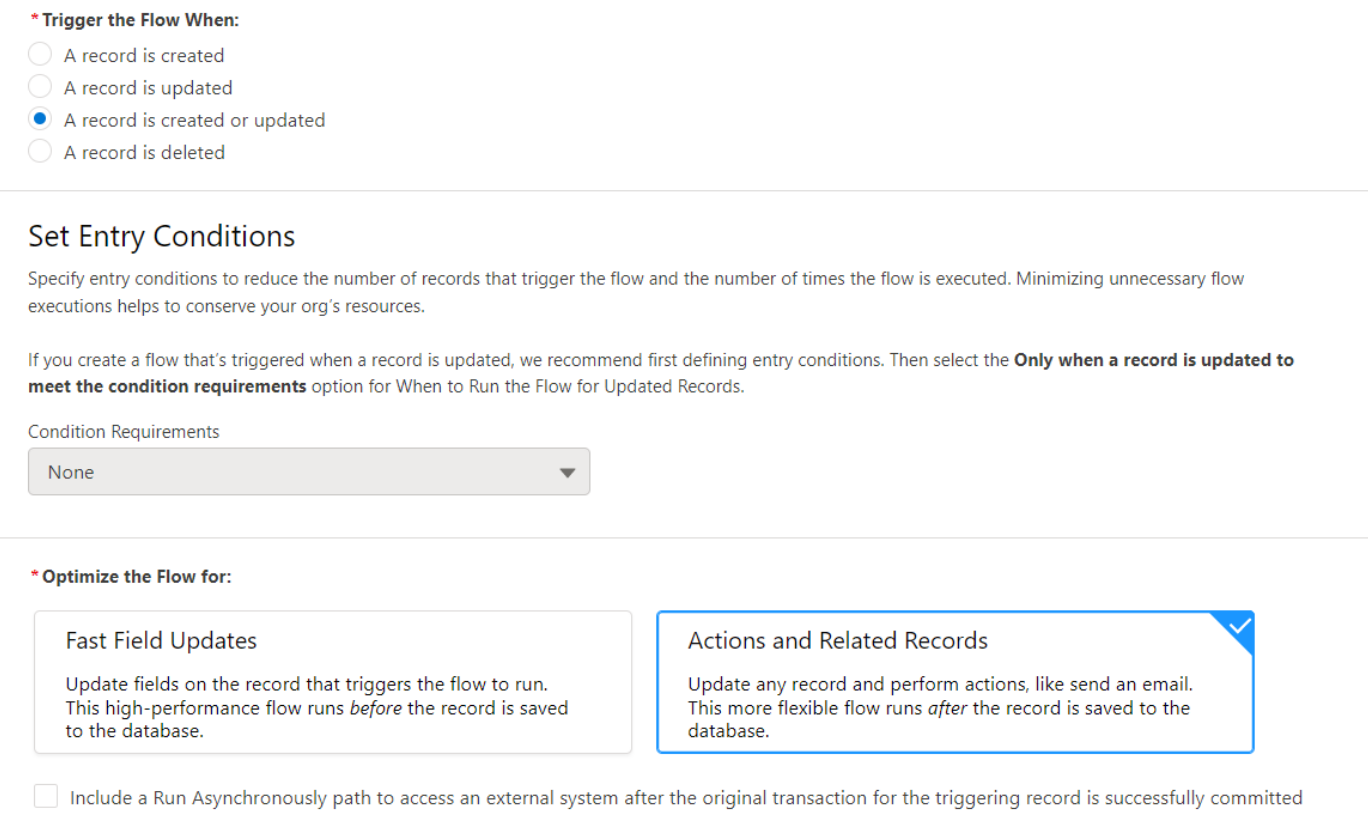
Task: Click the Condition Requirements dropdown arrow
Action: [x=567, y=473]
